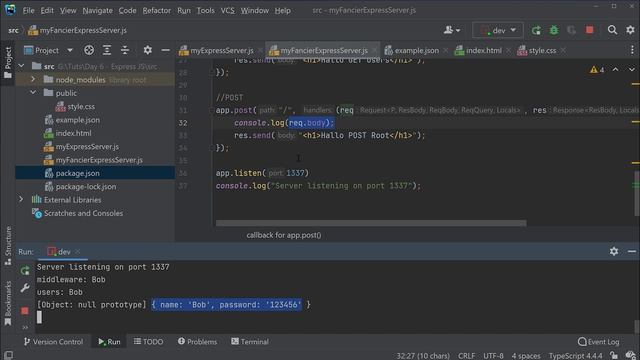The image size is (640, 360).
Task: Click the horizontal editor scrollbar
Action: [x=371, y=223]
